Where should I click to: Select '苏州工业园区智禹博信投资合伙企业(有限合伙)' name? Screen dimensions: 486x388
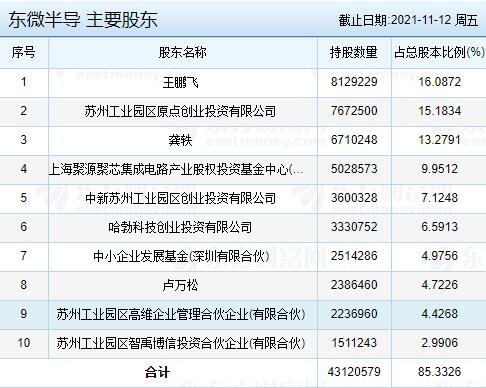pos(181,343)
